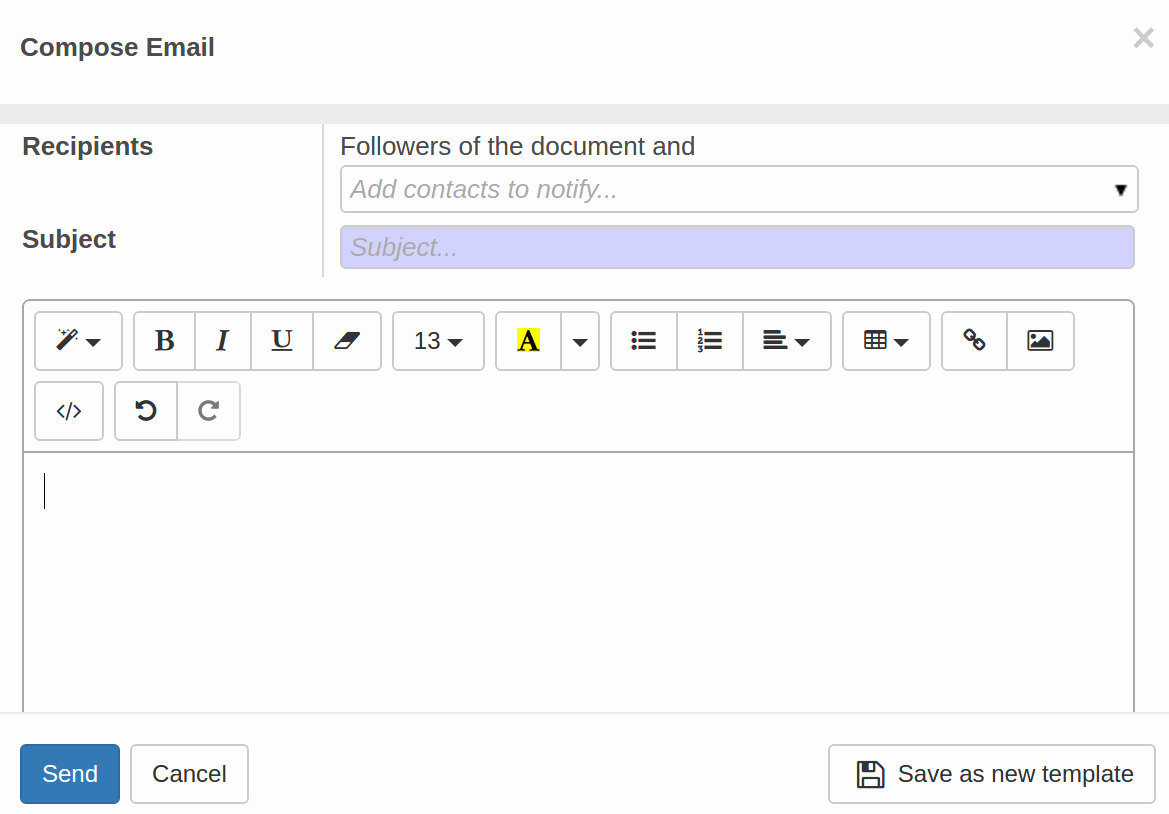Toggle bold formatting

(165, 341)
